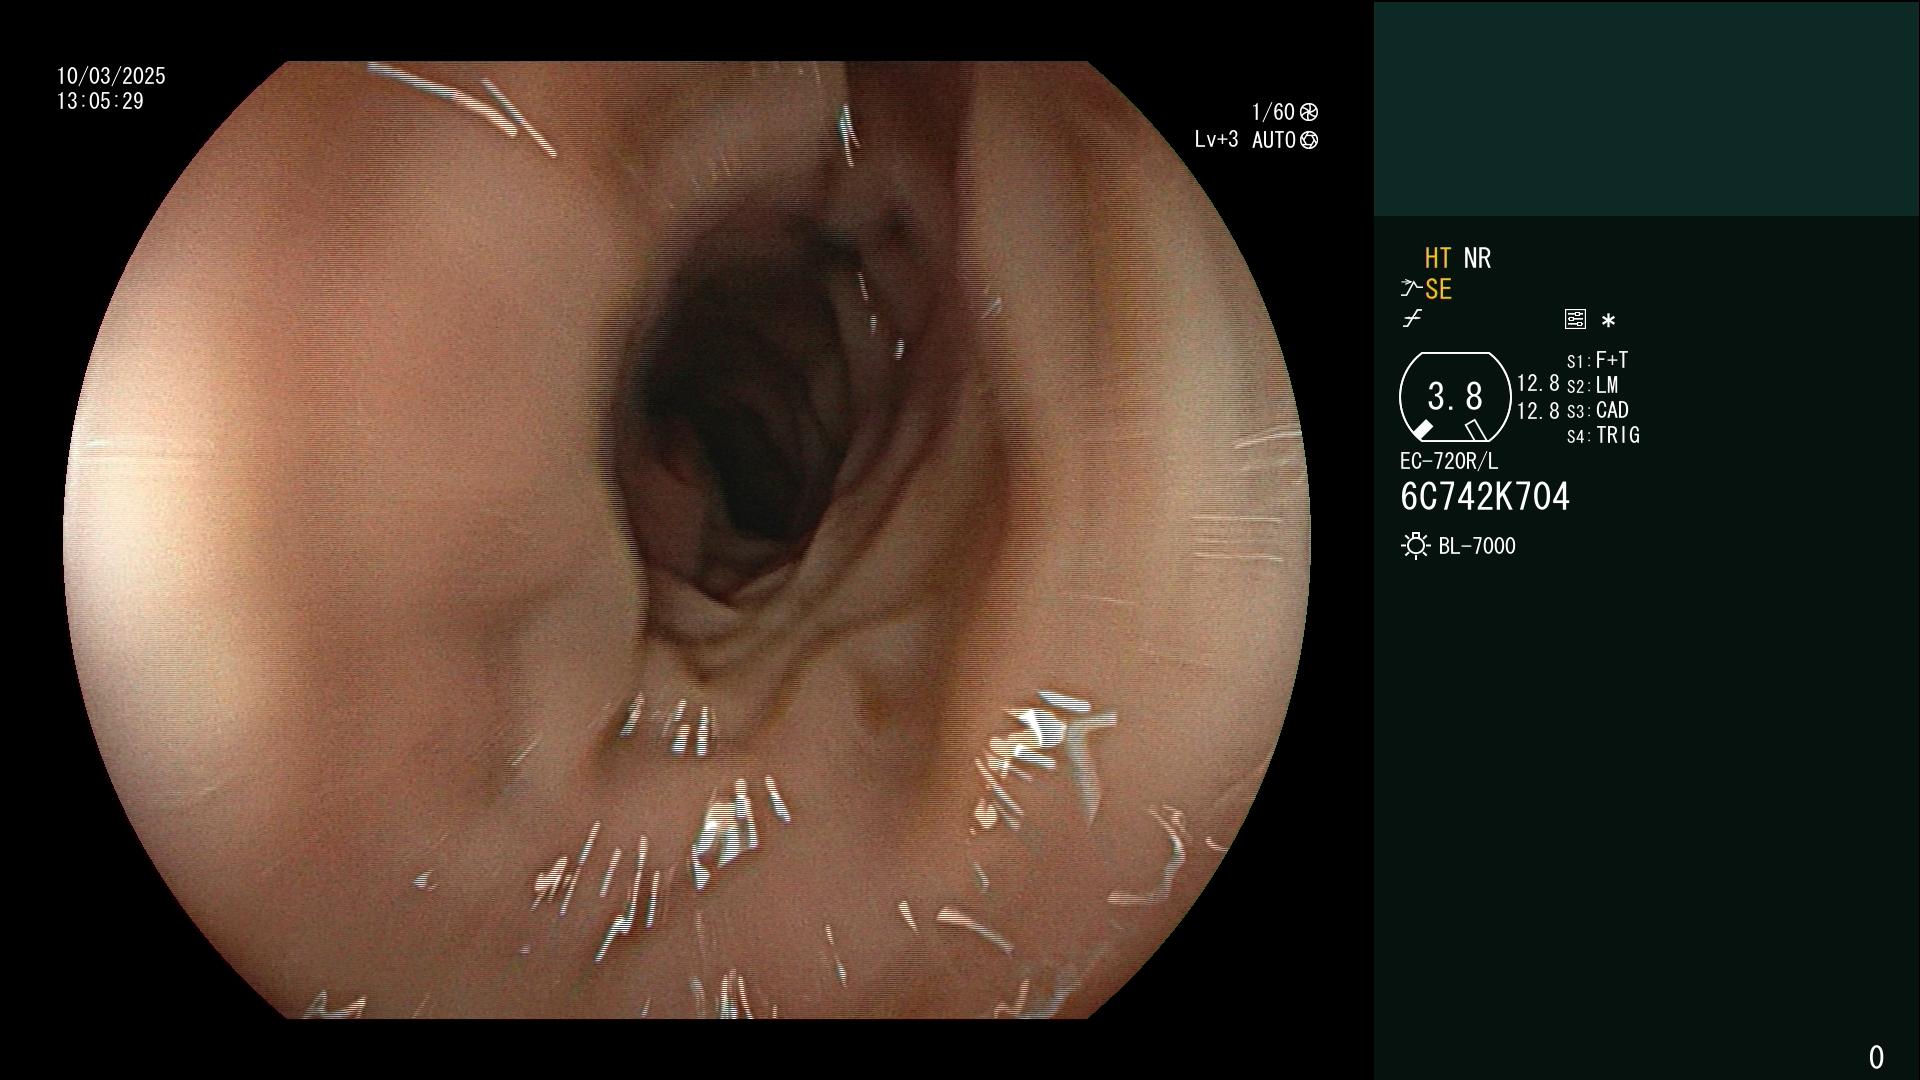Select the NR noise reduction indicator
Screen dimensions: 1920x1080
click(1477, 258)
